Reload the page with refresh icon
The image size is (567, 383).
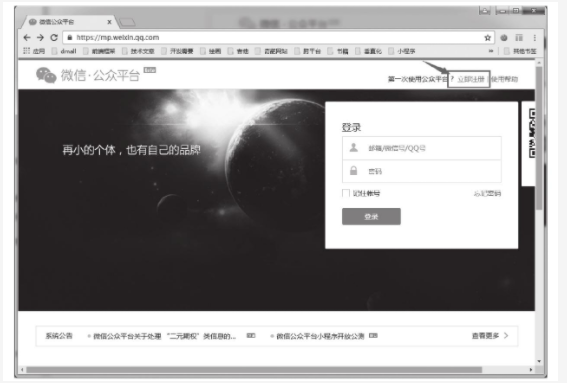54,38
